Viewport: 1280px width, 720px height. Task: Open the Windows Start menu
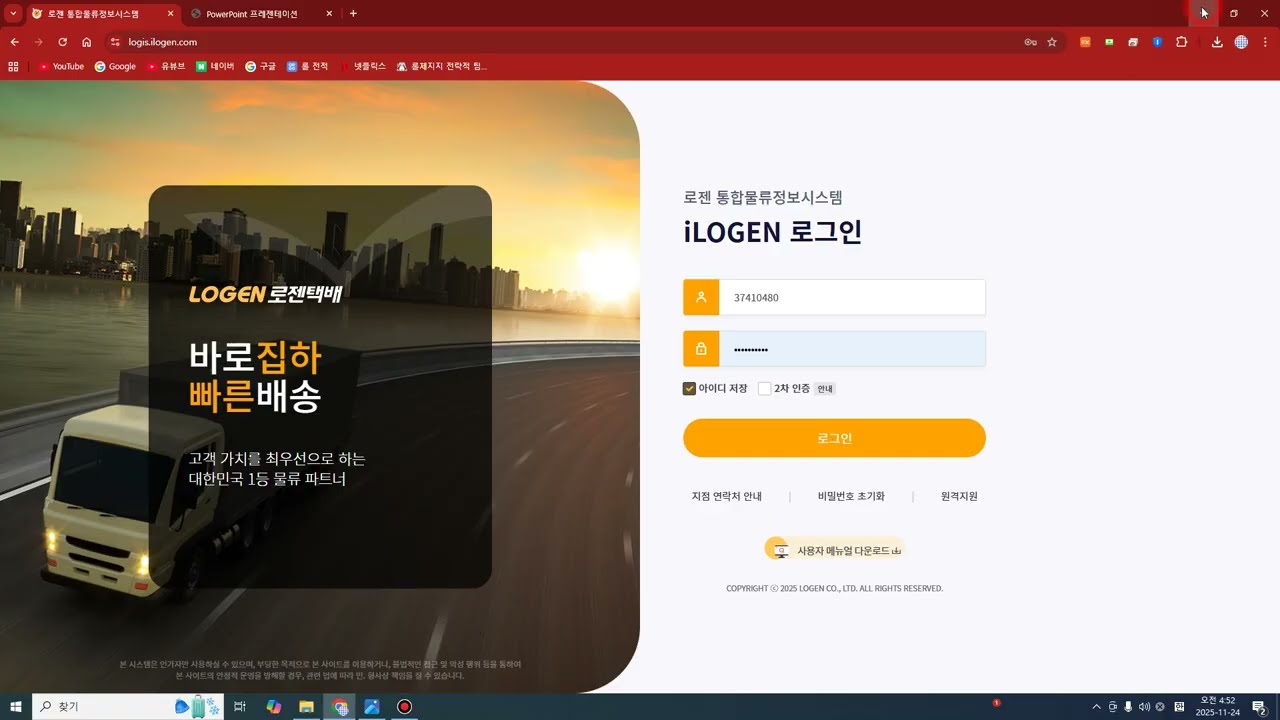(16, 707)
